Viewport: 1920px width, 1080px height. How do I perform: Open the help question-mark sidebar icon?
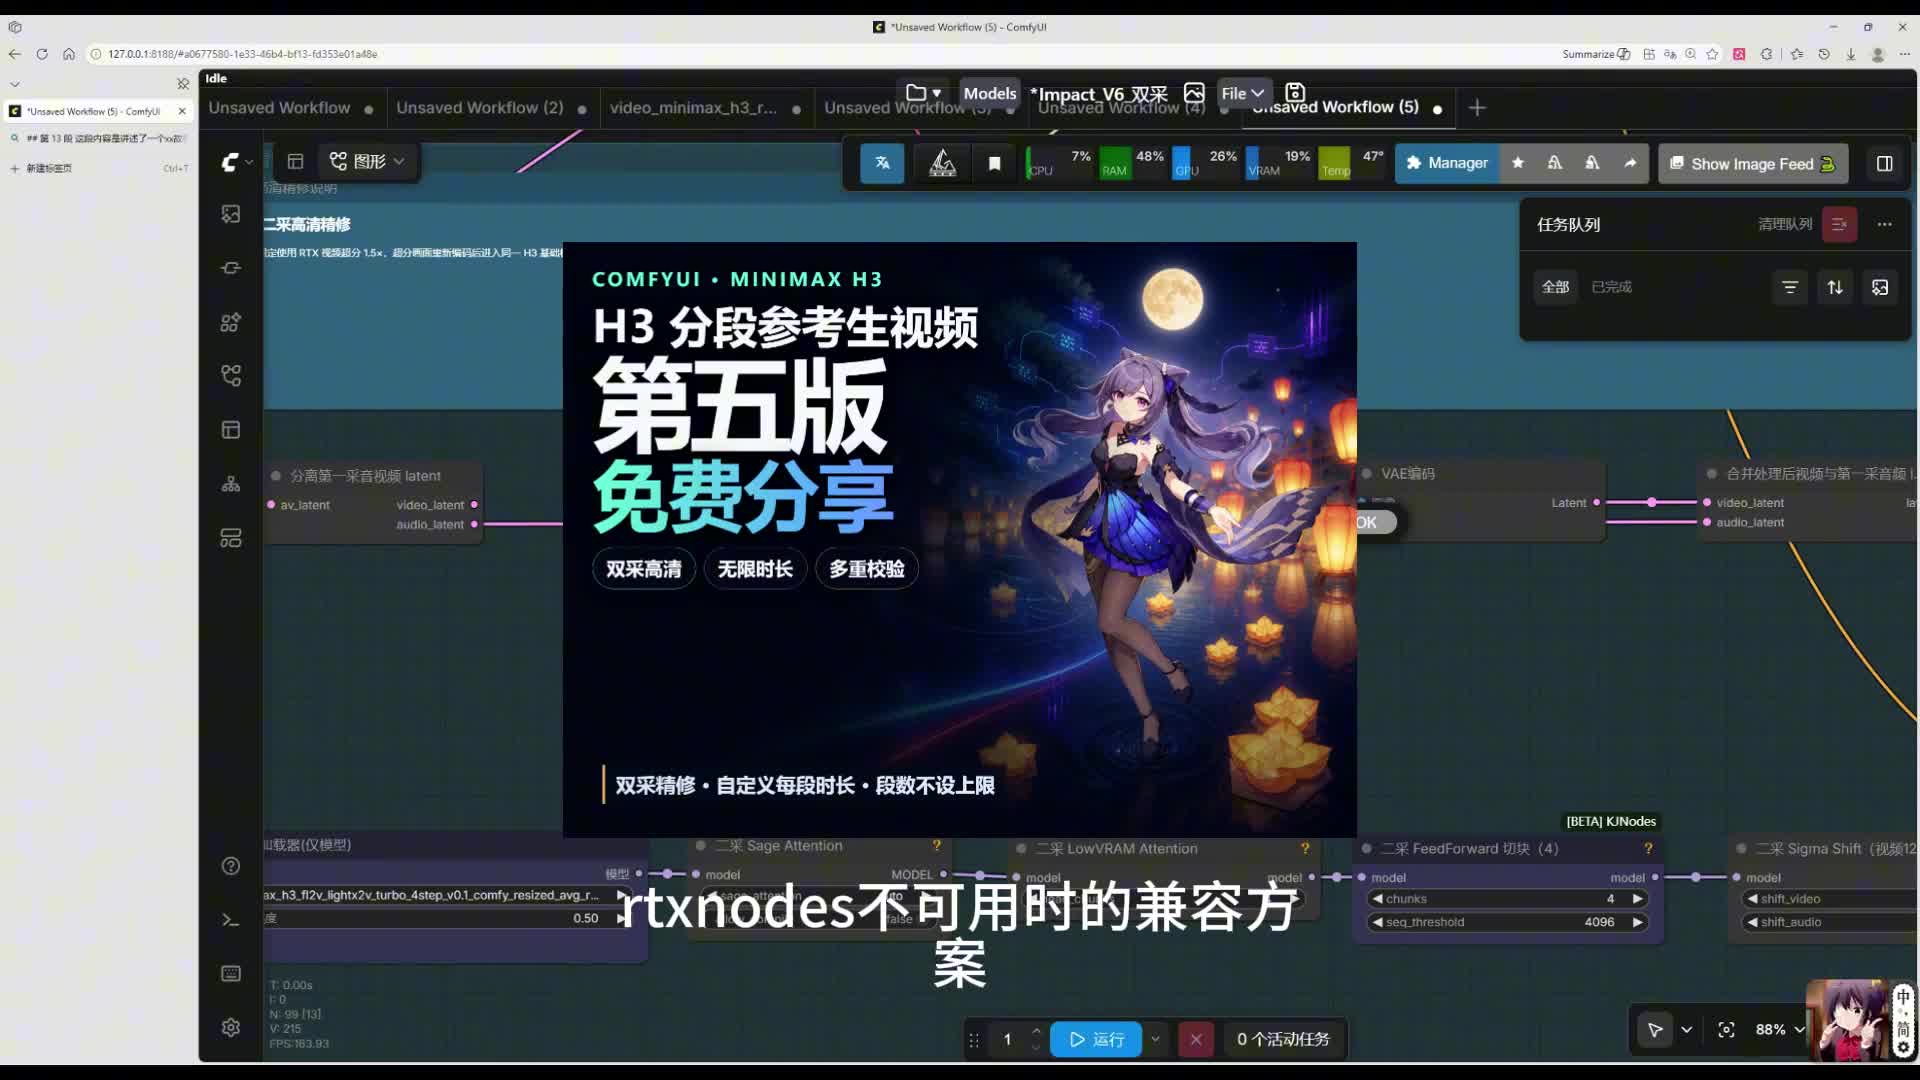point(231,866)
